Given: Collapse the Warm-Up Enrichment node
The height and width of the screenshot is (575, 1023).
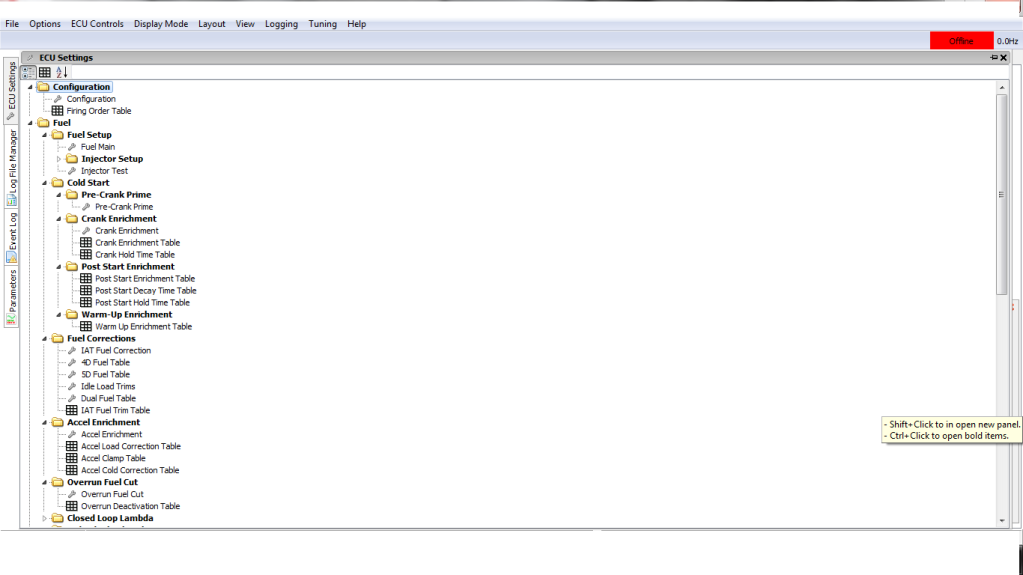Looking at the screenshot, I should (x=59, y=315).
